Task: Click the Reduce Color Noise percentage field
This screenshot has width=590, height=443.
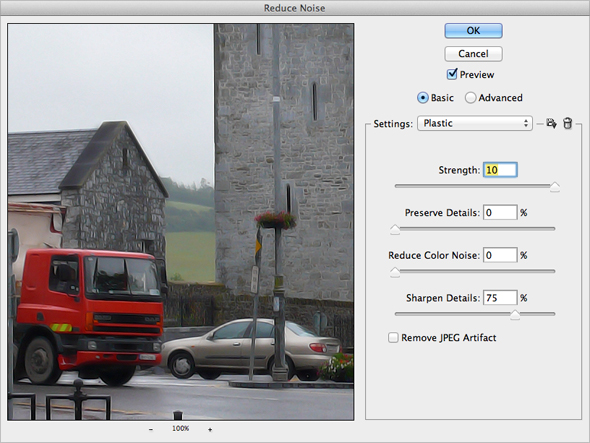Action: tap(500, 255)
